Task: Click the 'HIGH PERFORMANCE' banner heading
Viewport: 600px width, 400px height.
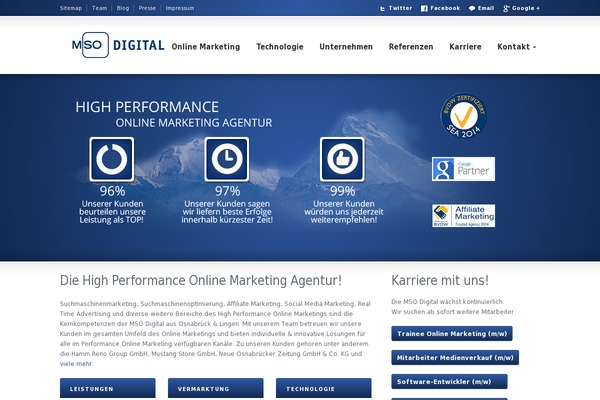Action: [x=147, y=107]
